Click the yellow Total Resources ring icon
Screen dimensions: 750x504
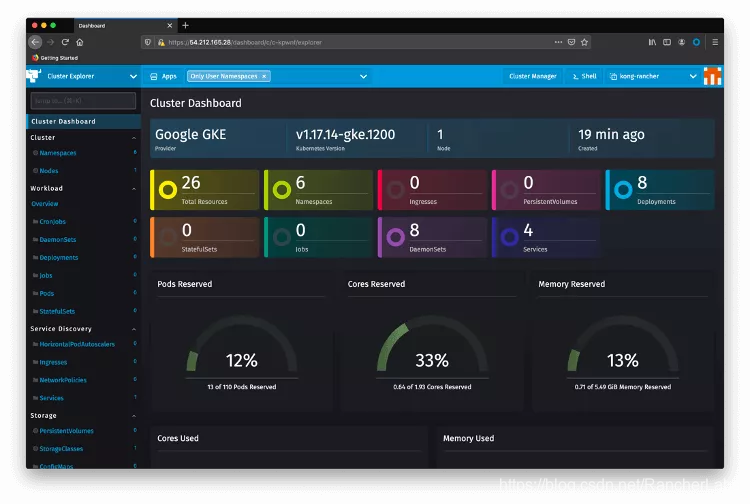pos(168,190)
